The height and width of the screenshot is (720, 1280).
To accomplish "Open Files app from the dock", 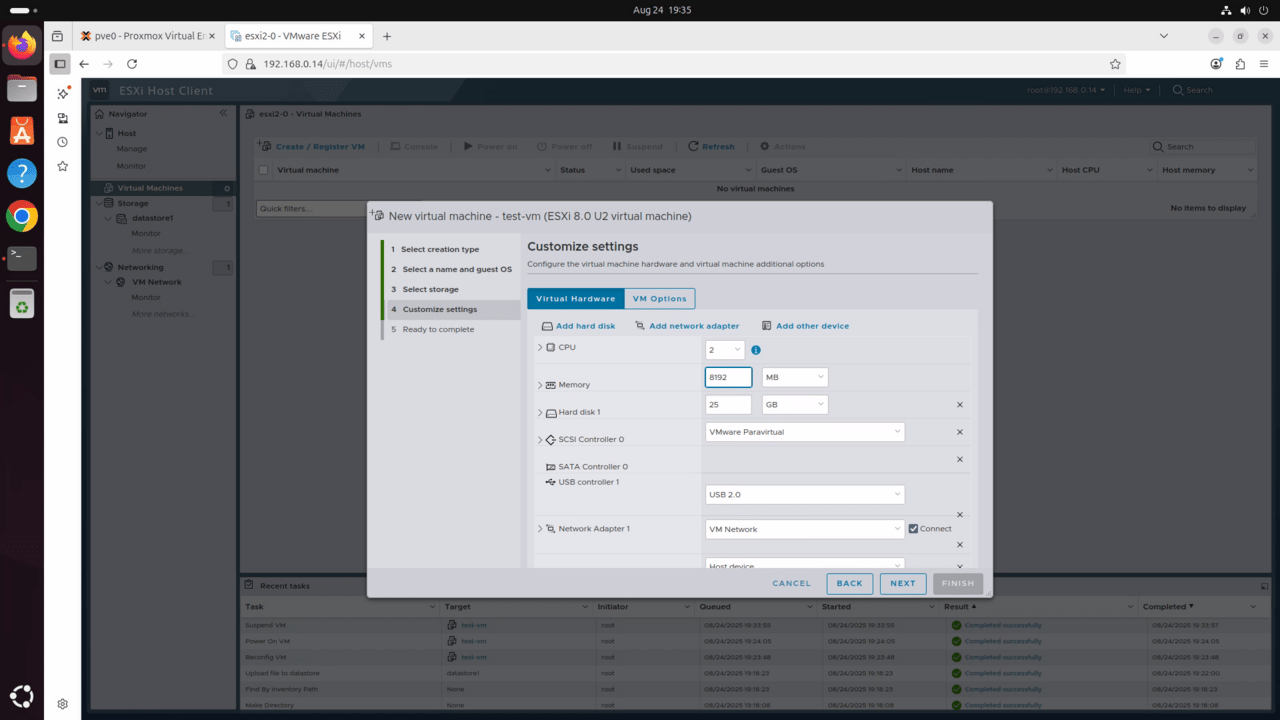I will click(22, 88).
